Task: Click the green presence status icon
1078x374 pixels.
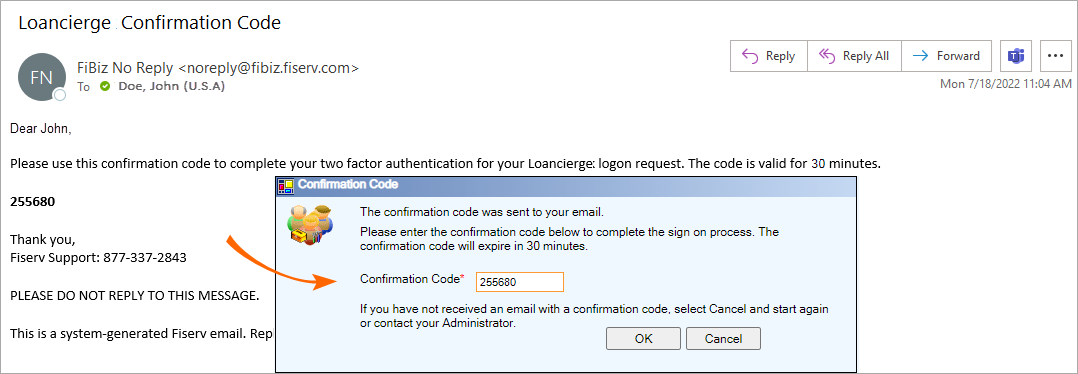Action: [104, 87]
